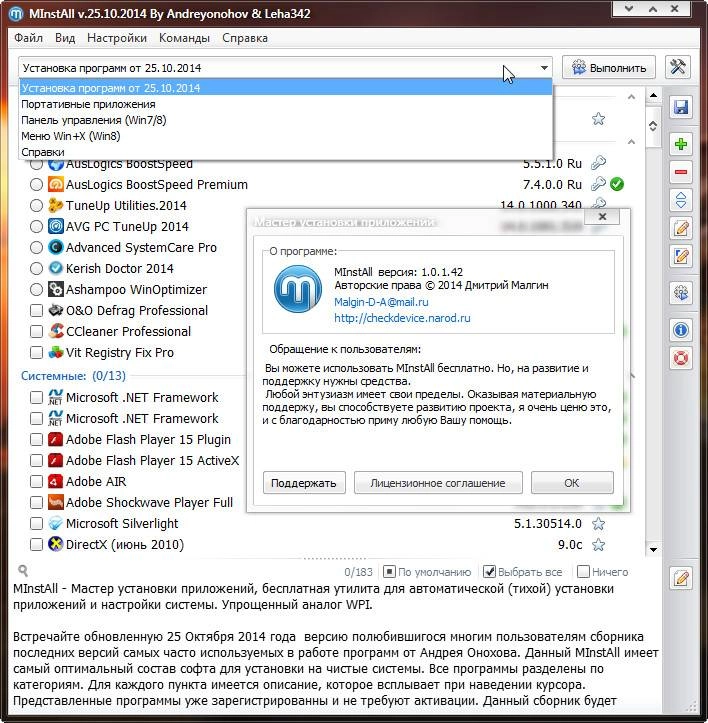Click the pencil icon with blue corner mark

[x=681, y=256]
